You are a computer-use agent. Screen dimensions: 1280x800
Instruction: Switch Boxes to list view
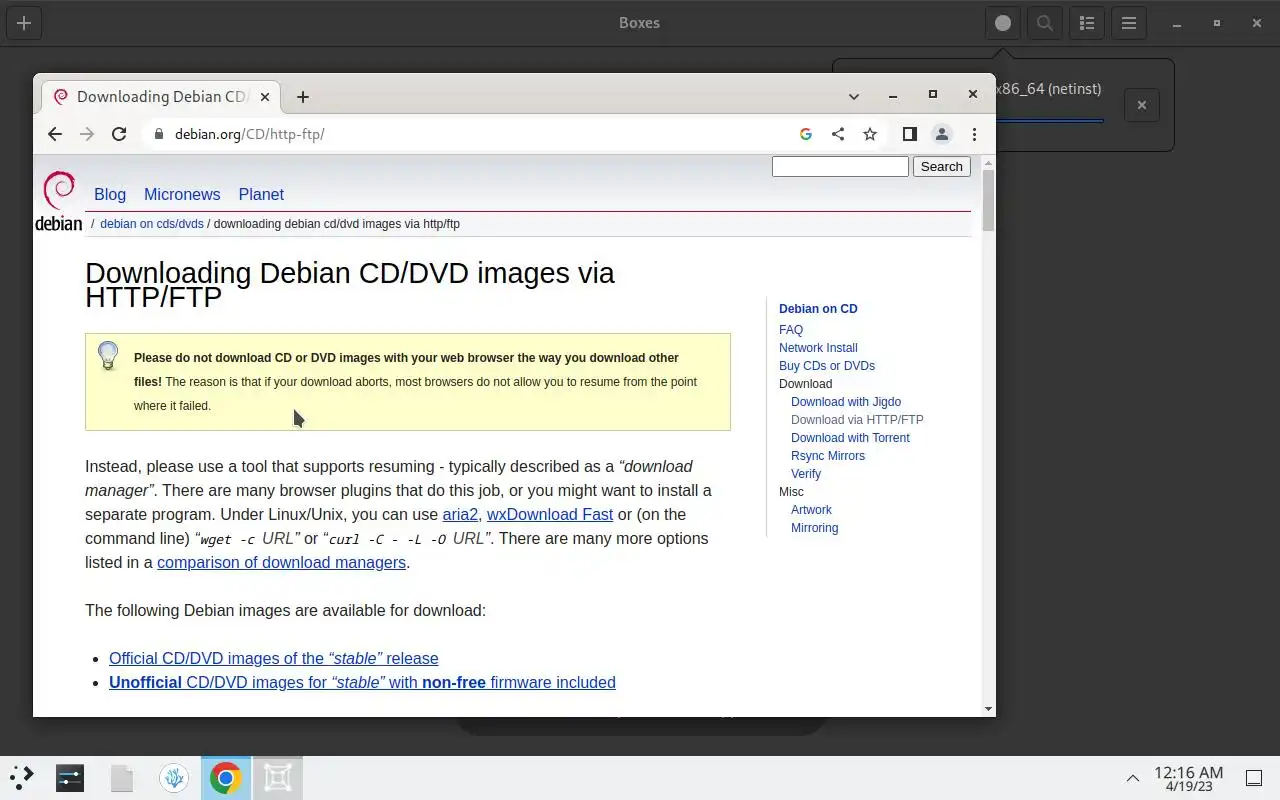click(1087, 23)
